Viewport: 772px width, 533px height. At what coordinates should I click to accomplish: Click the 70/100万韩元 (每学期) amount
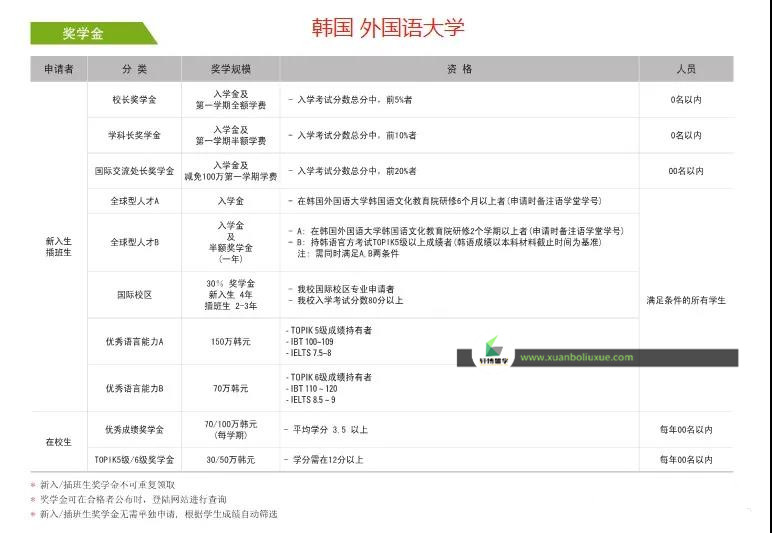(231, 430)
